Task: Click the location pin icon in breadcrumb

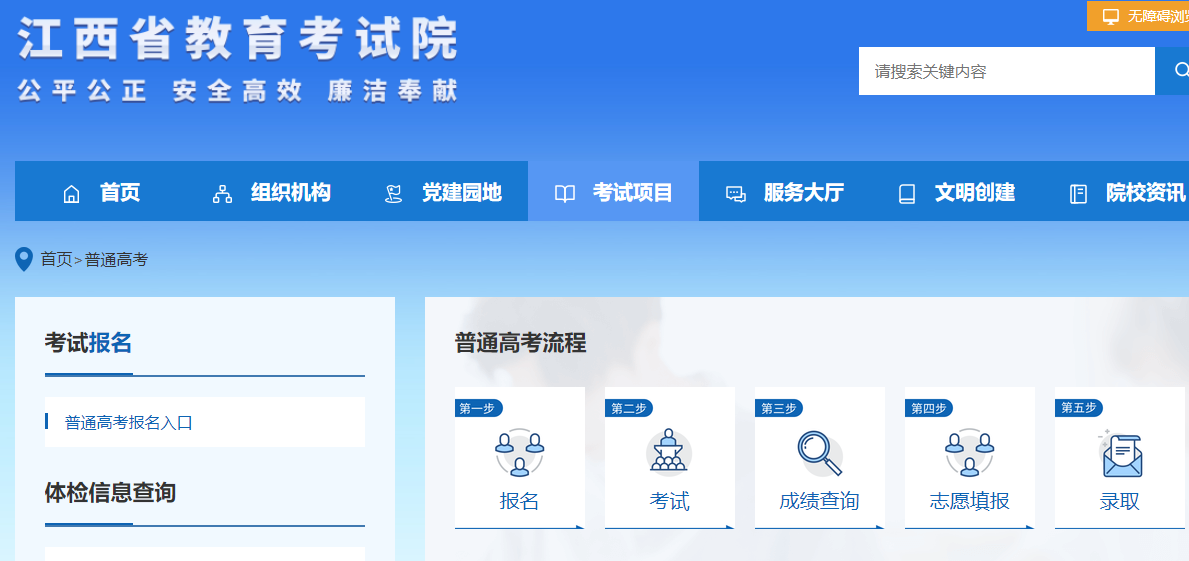Action: 24,259
